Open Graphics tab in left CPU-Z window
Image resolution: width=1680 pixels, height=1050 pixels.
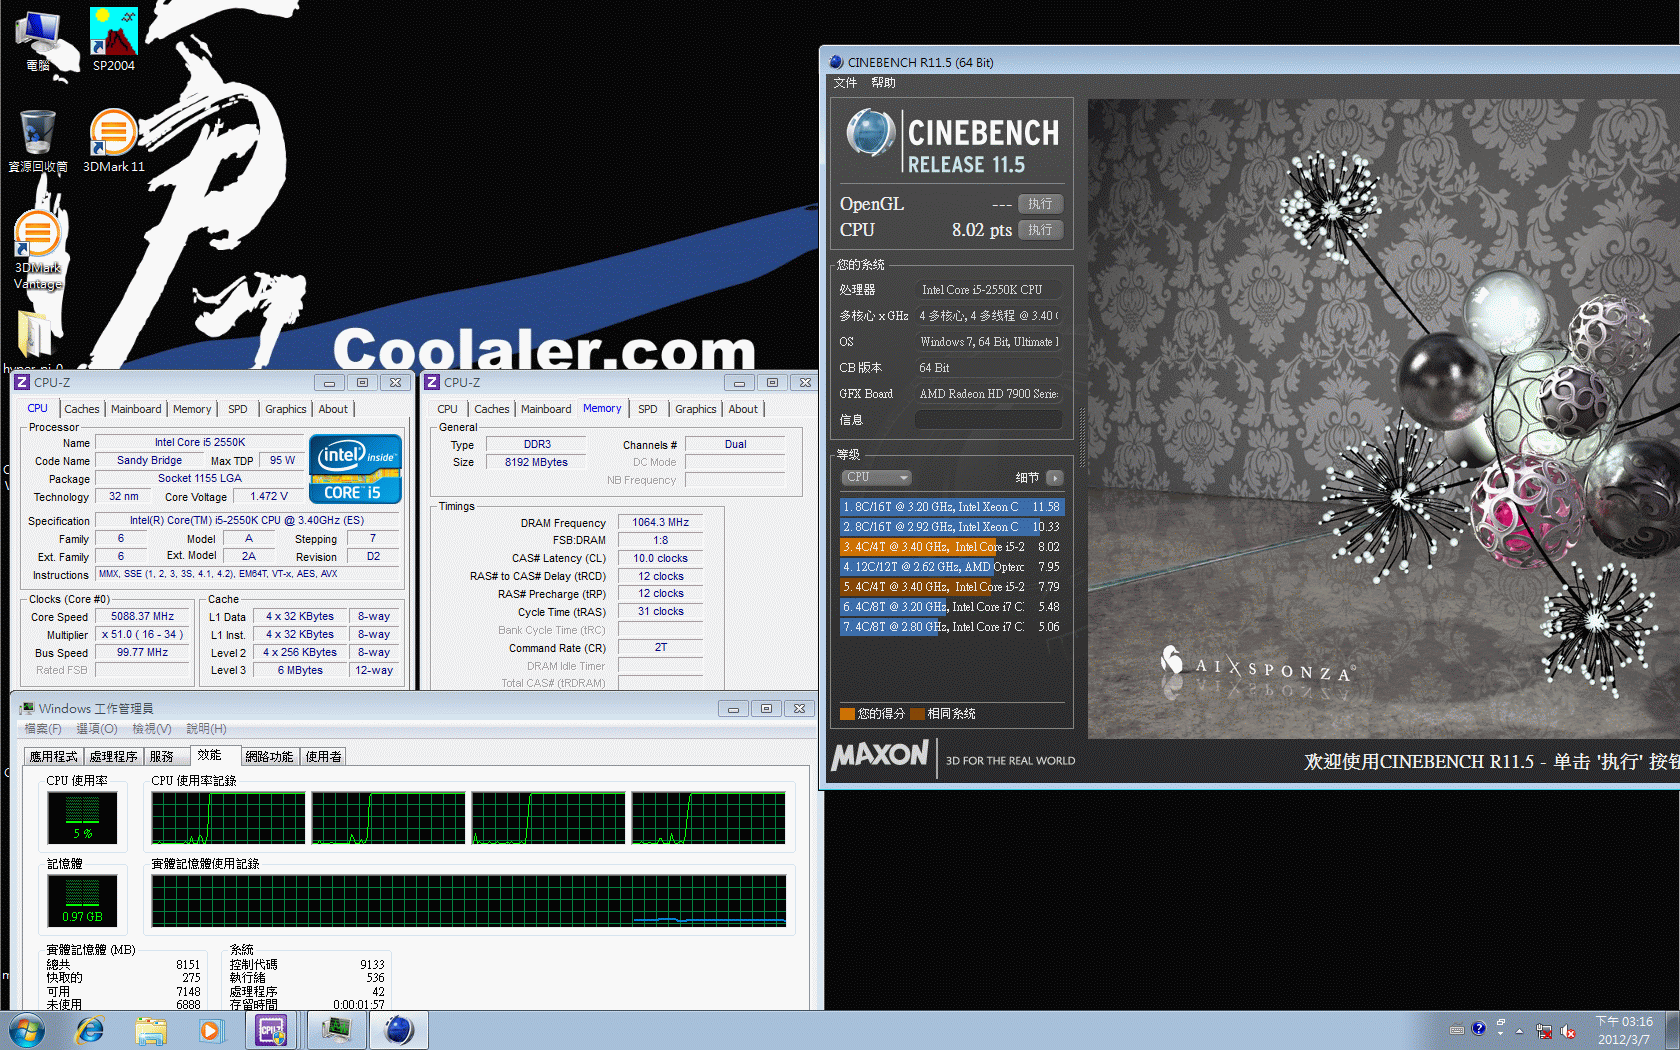pyautogui.click(x=286, y=409)
